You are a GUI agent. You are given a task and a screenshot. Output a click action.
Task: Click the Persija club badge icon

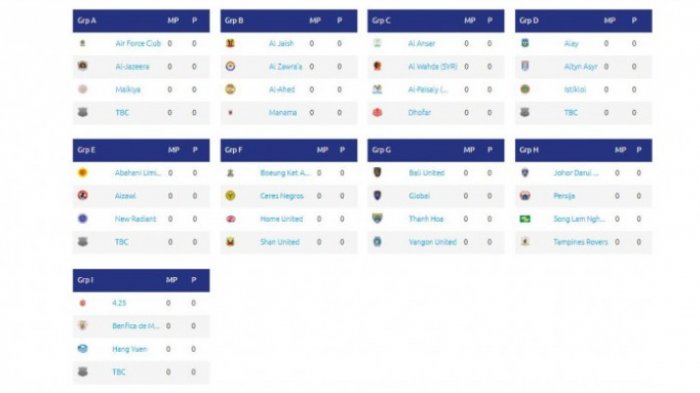[525, 196]
